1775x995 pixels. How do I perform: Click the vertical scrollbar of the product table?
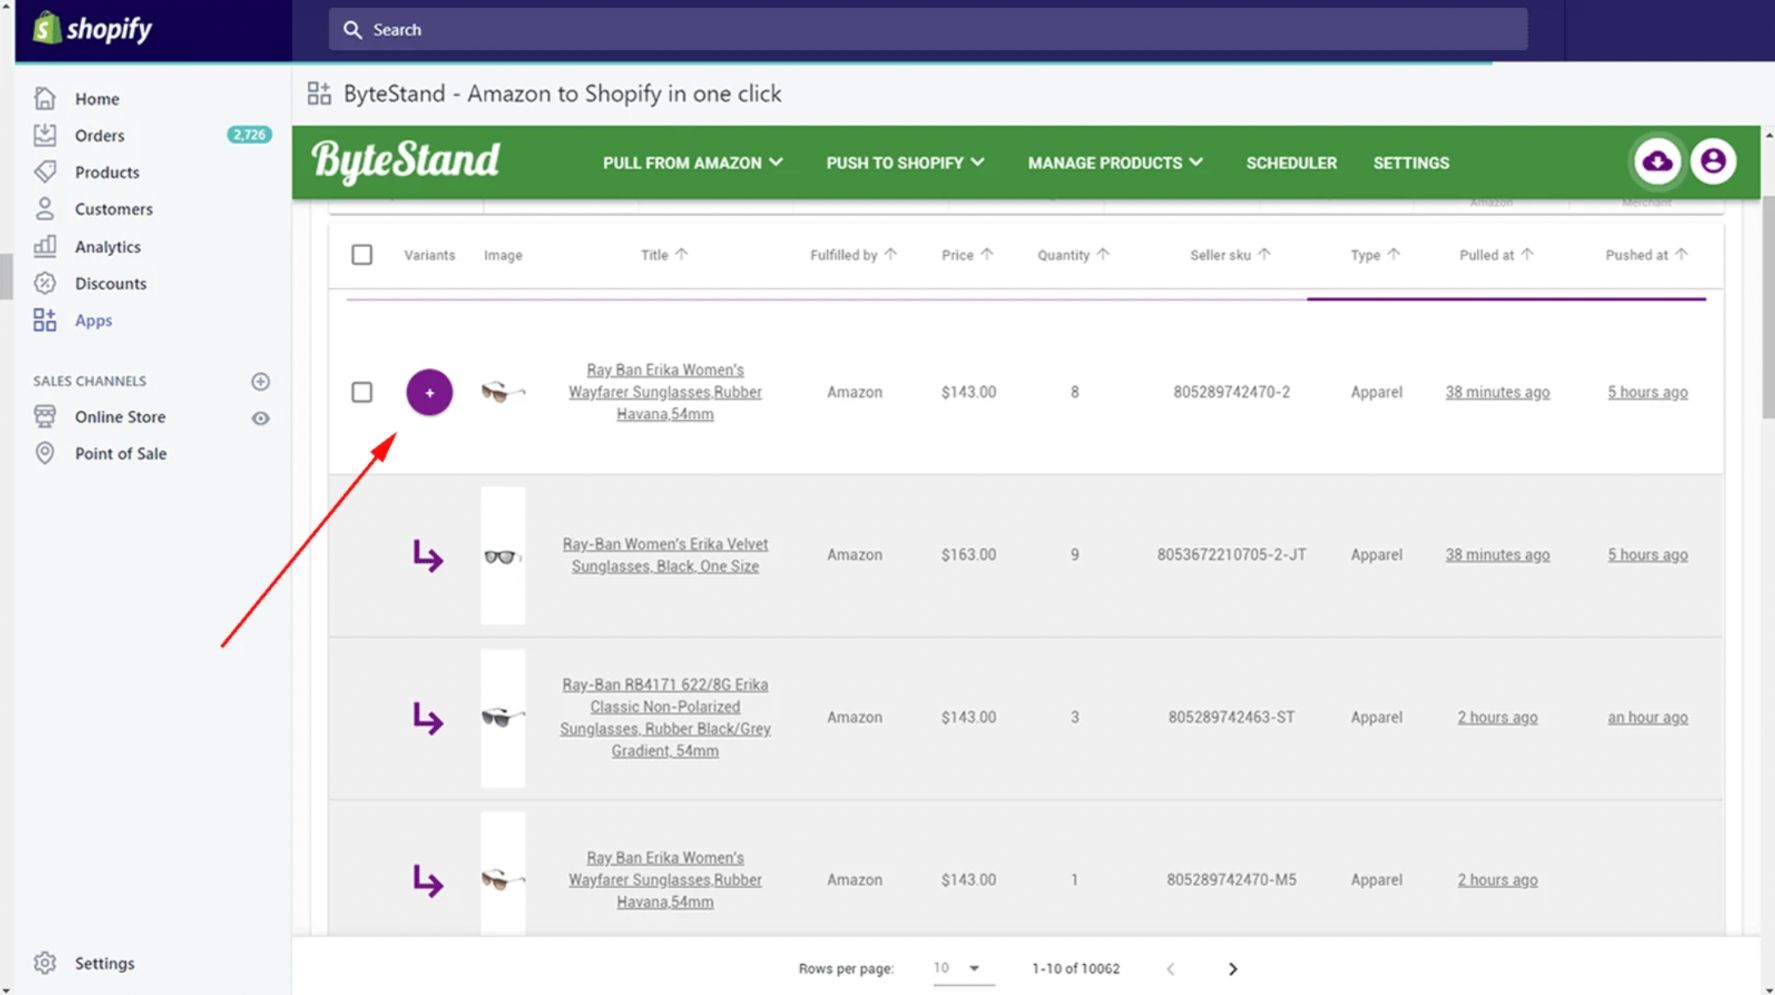1767,305
